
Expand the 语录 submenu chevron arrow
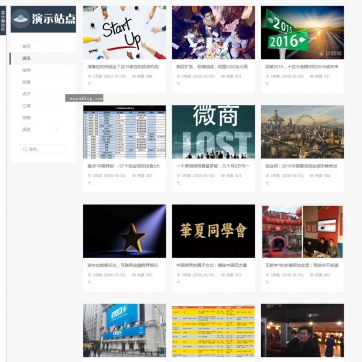(x=57, y=130)
